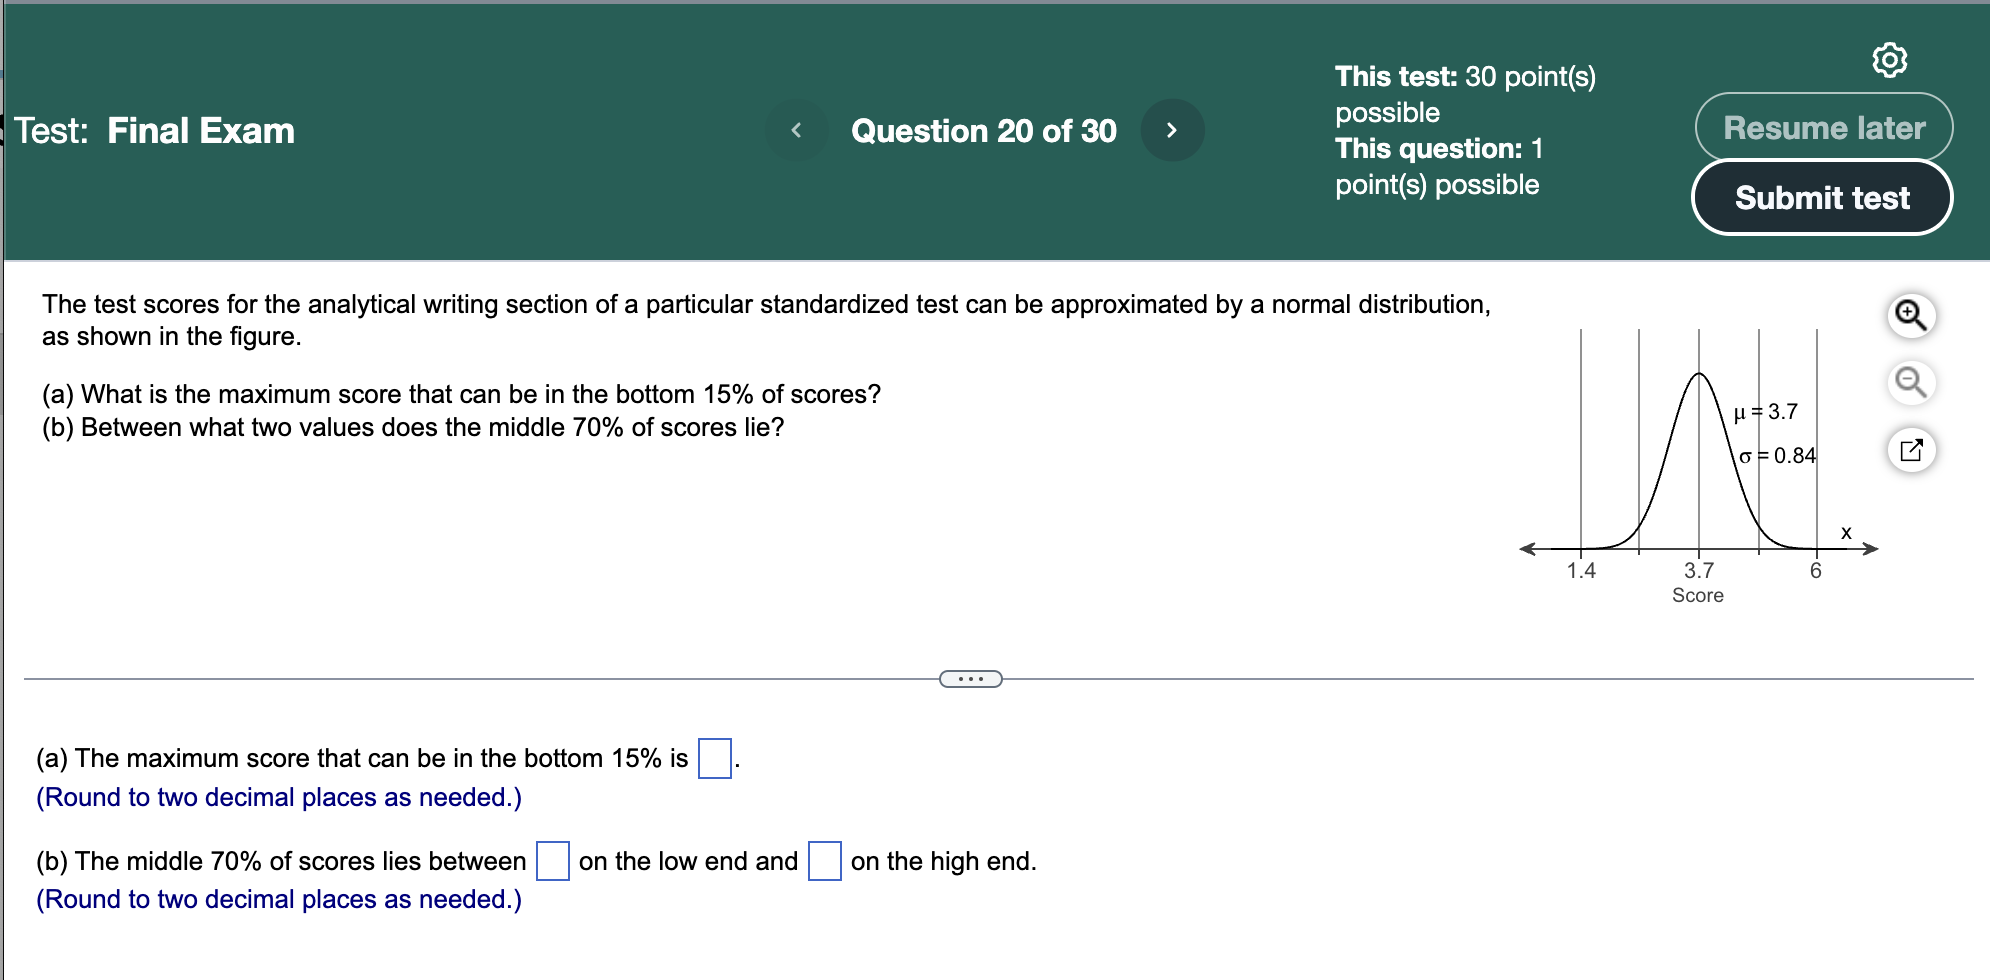1990x980 pixels.
Task: Click the magnifier with plus sign
Action: [x=1911, y=313]
